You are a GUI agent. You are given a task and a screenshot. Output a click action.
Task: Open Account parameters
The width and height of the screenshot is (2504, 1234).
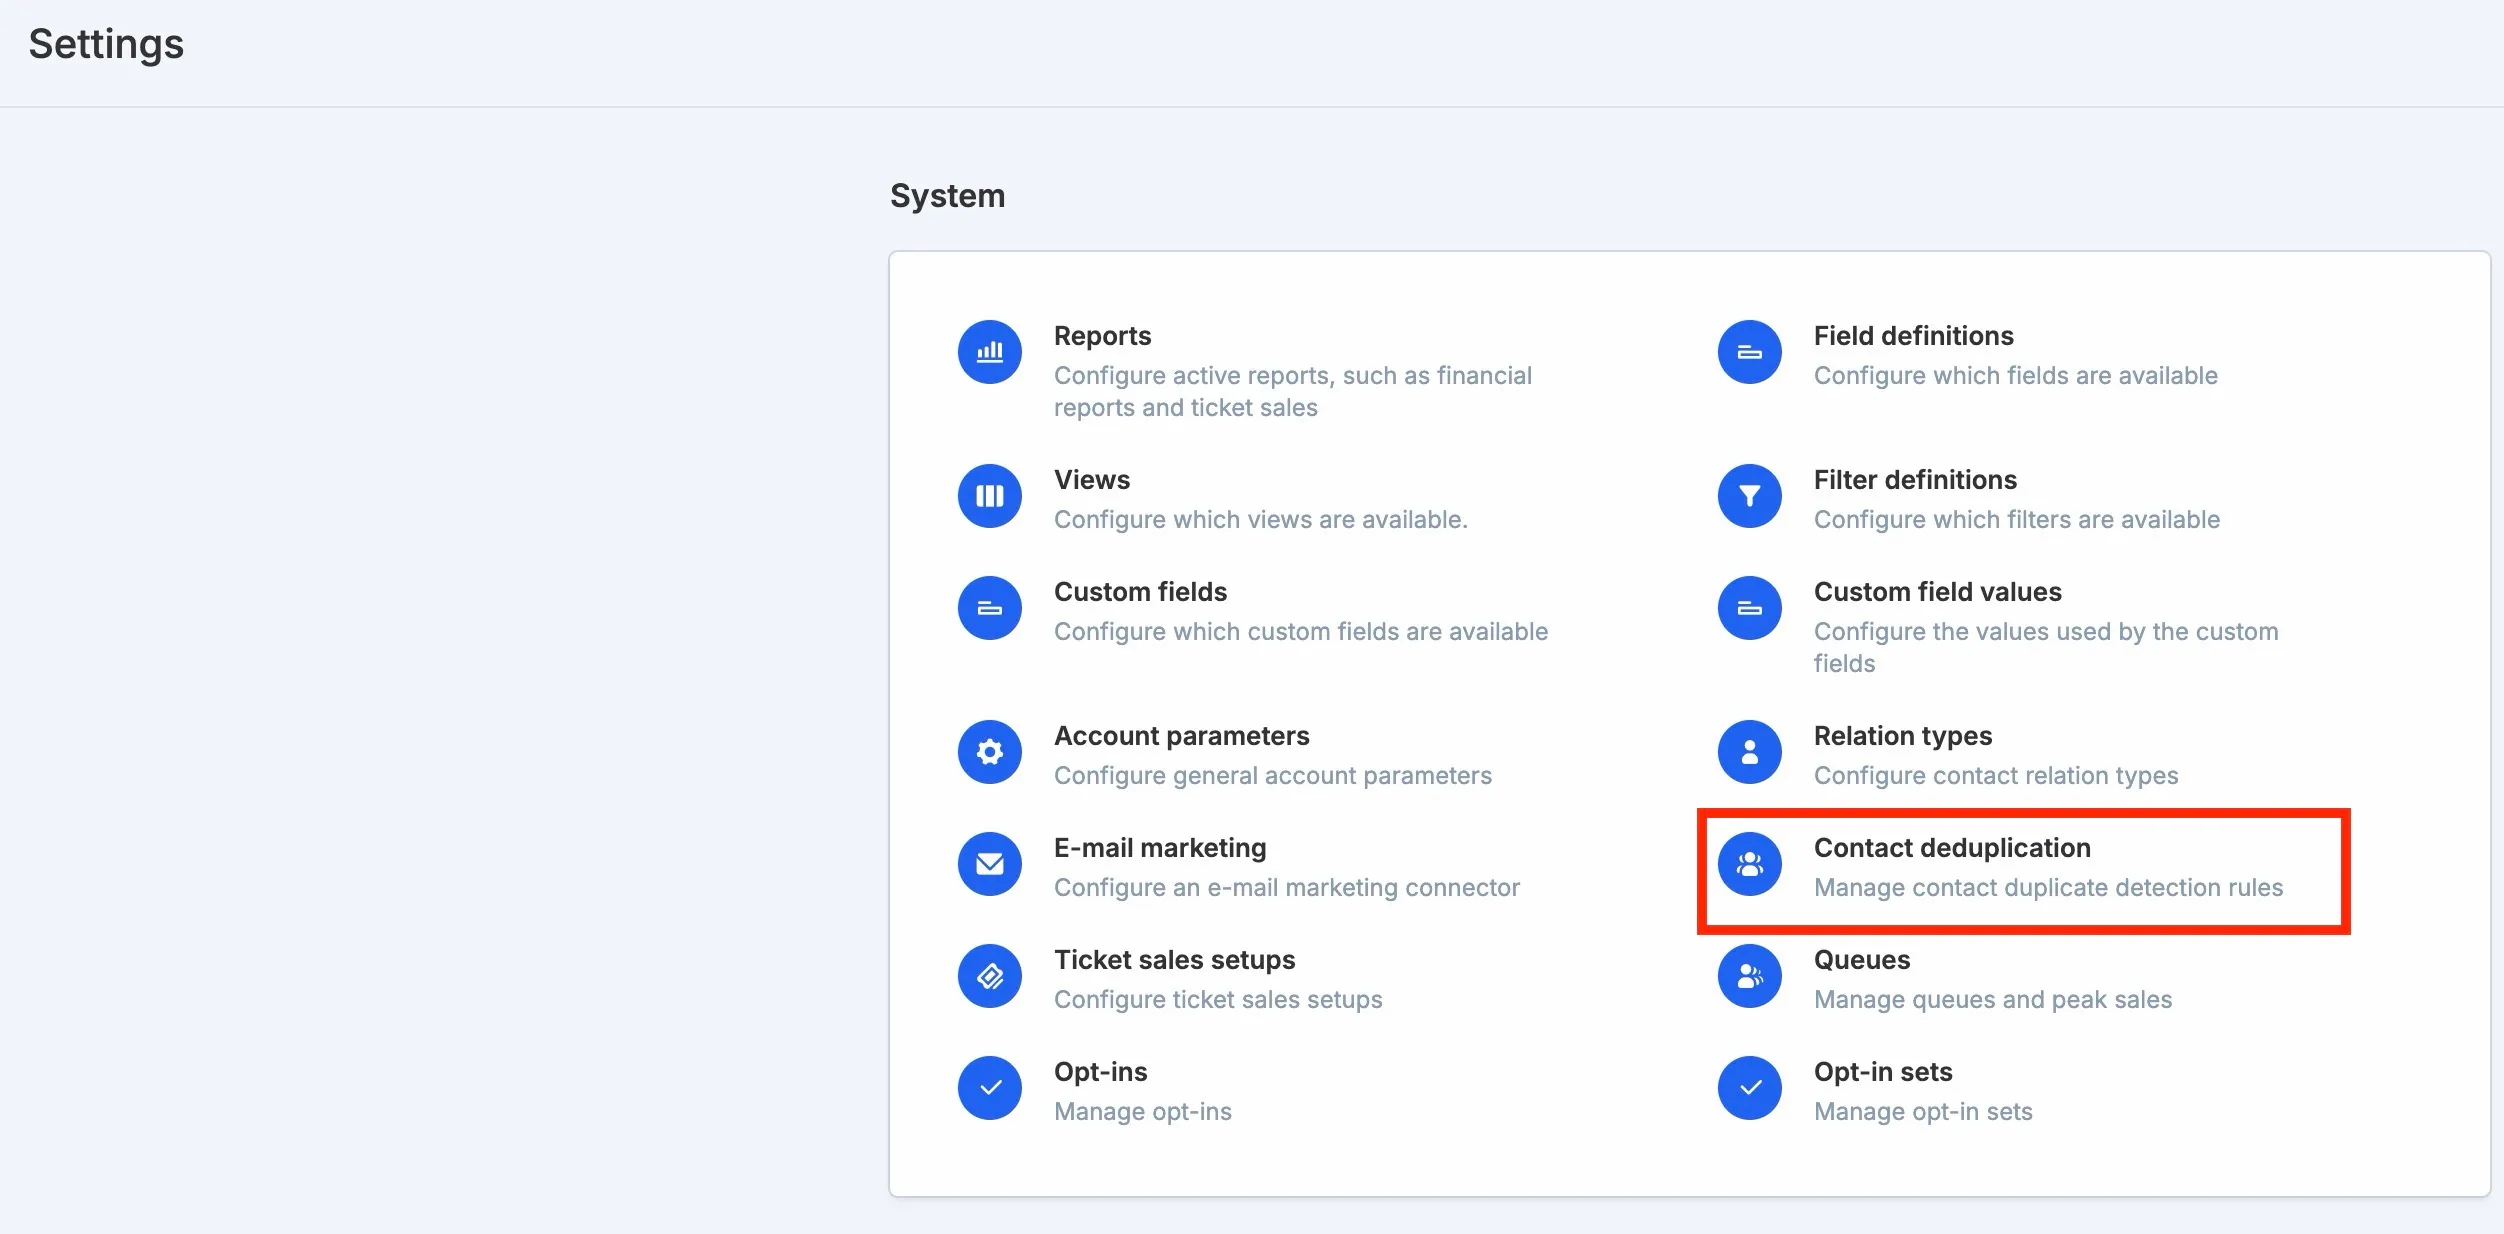click(x=1181, y=736)
